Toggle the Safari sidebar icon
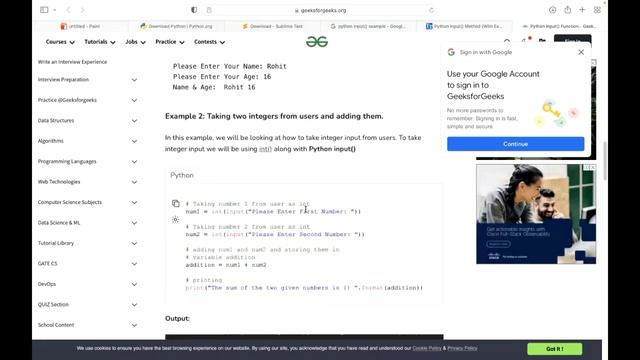The height and width of the screenshot is (360, 640). point(44,10)
